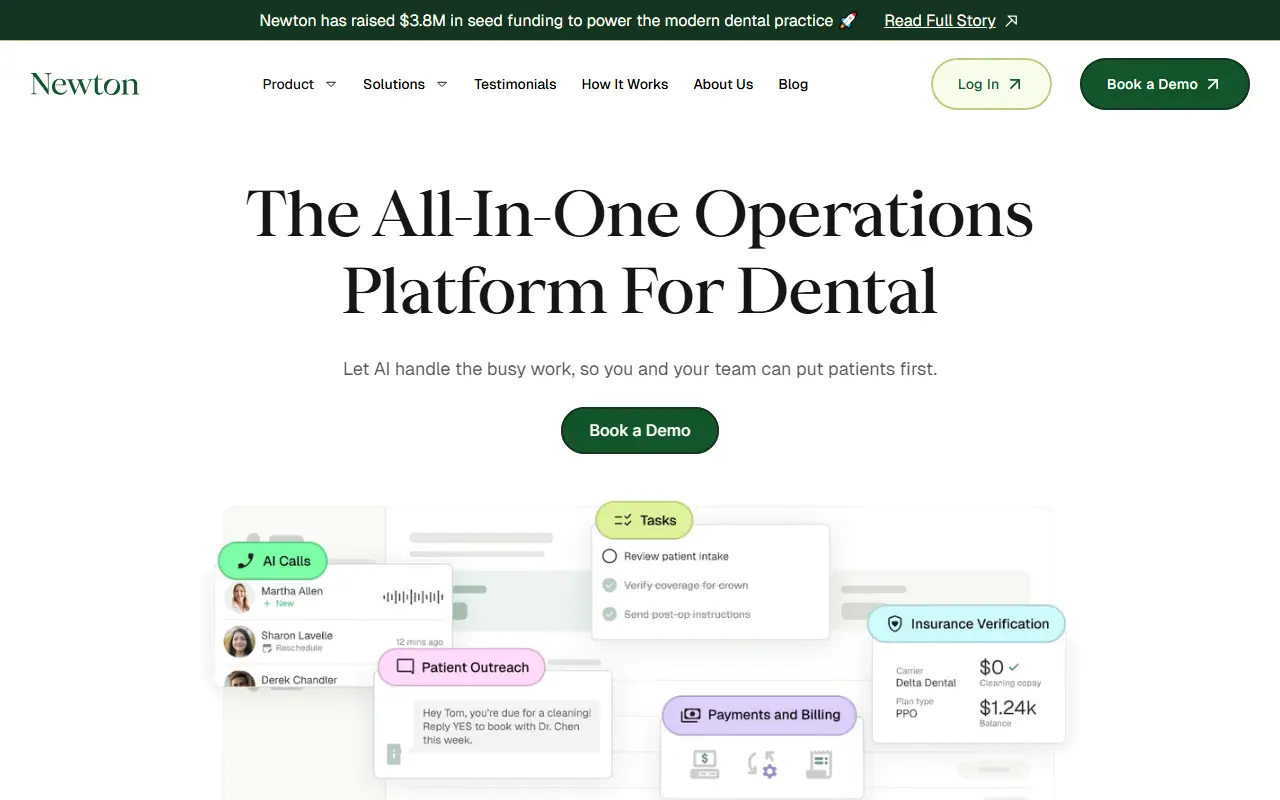Click the Patient Outreach chat icon

[405, 667]
